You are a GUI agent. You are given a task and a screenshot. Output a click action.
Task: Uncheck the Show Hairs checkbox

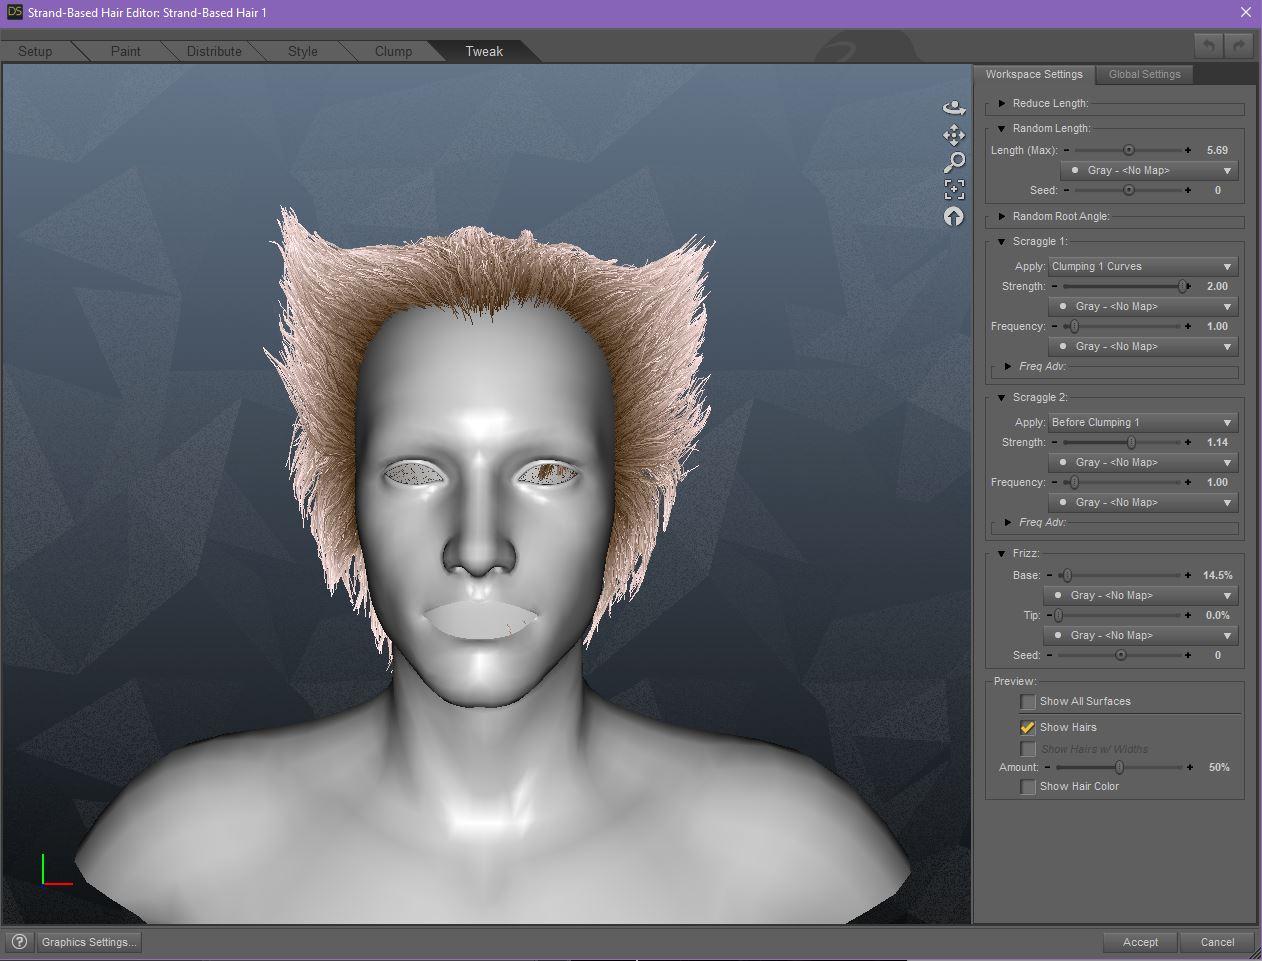(1027, 728)
